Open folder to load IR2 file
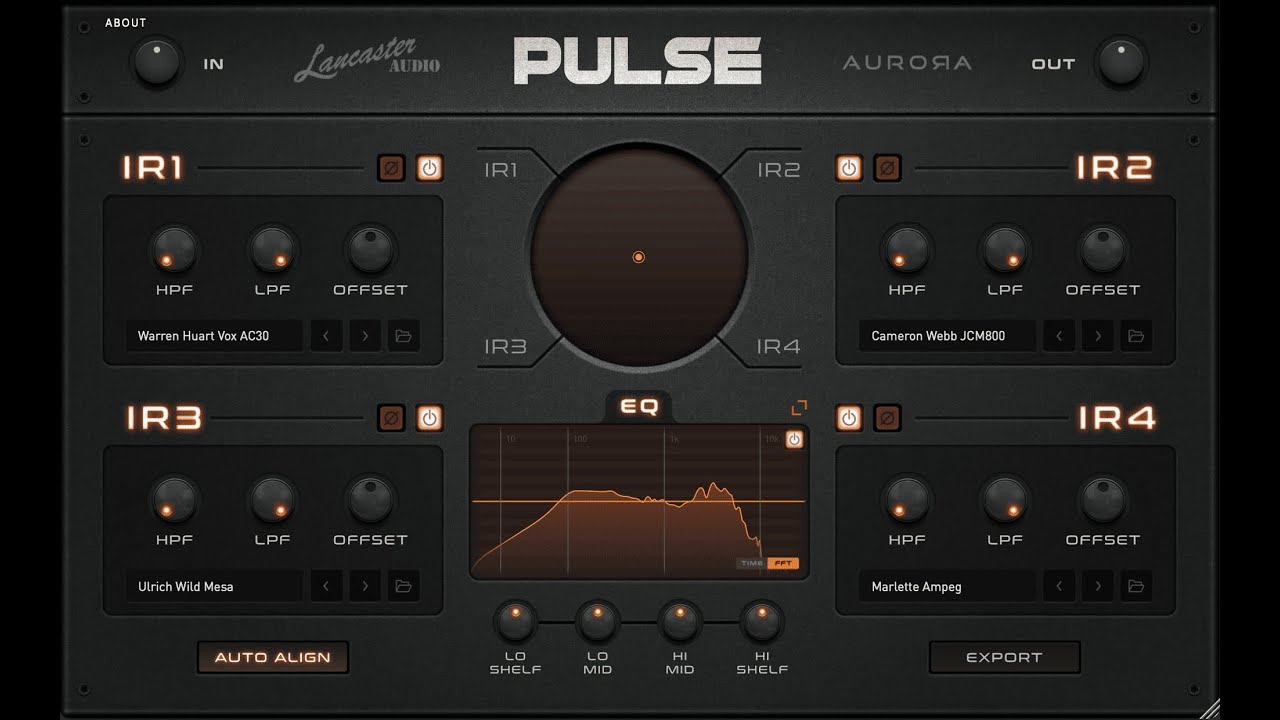Screen dimensions: 1280x720 1136,336
